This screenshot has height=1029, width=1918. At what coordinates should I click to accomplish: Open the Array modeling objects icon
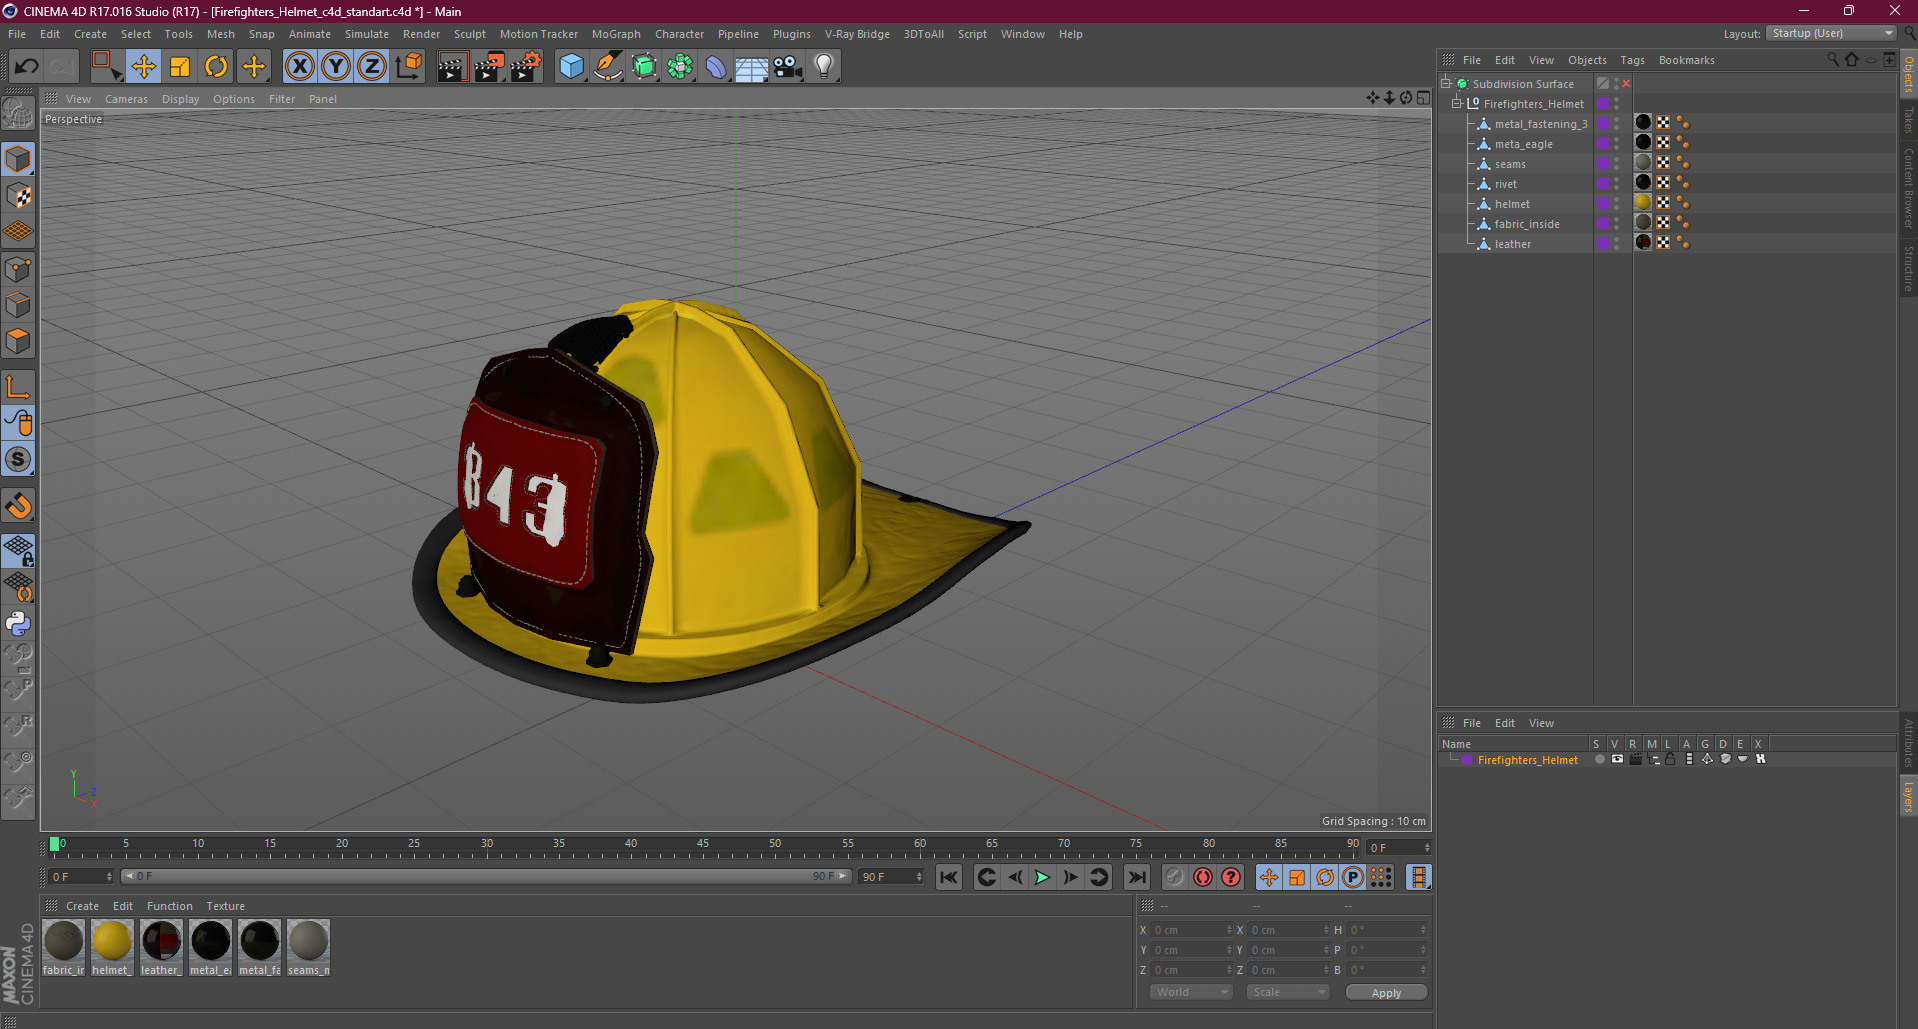[680, 67]
